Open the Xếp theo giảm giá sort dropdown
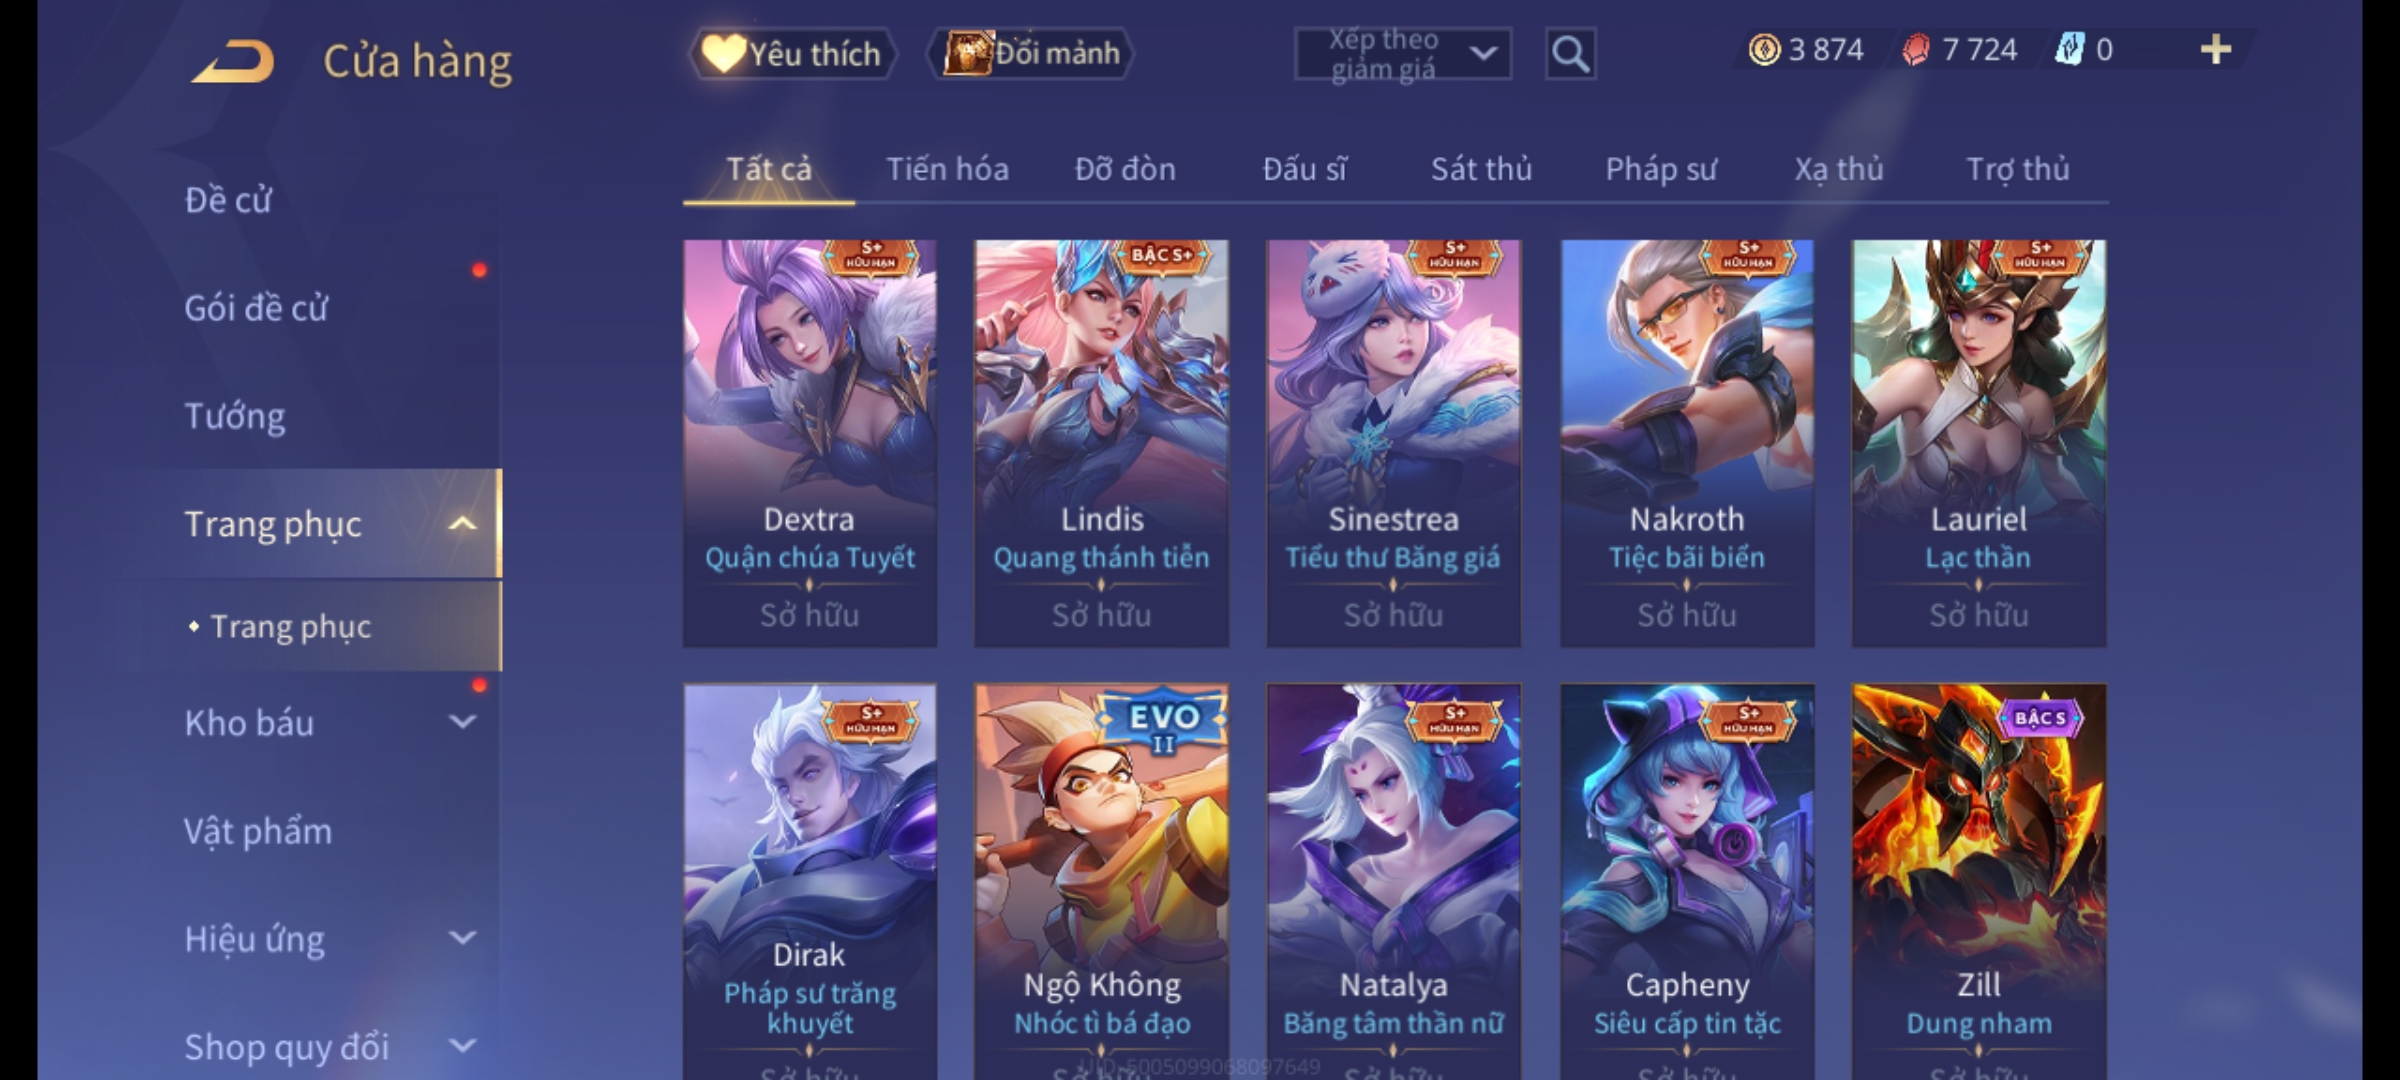Screen dimensions: 2400x1080 1403,54
